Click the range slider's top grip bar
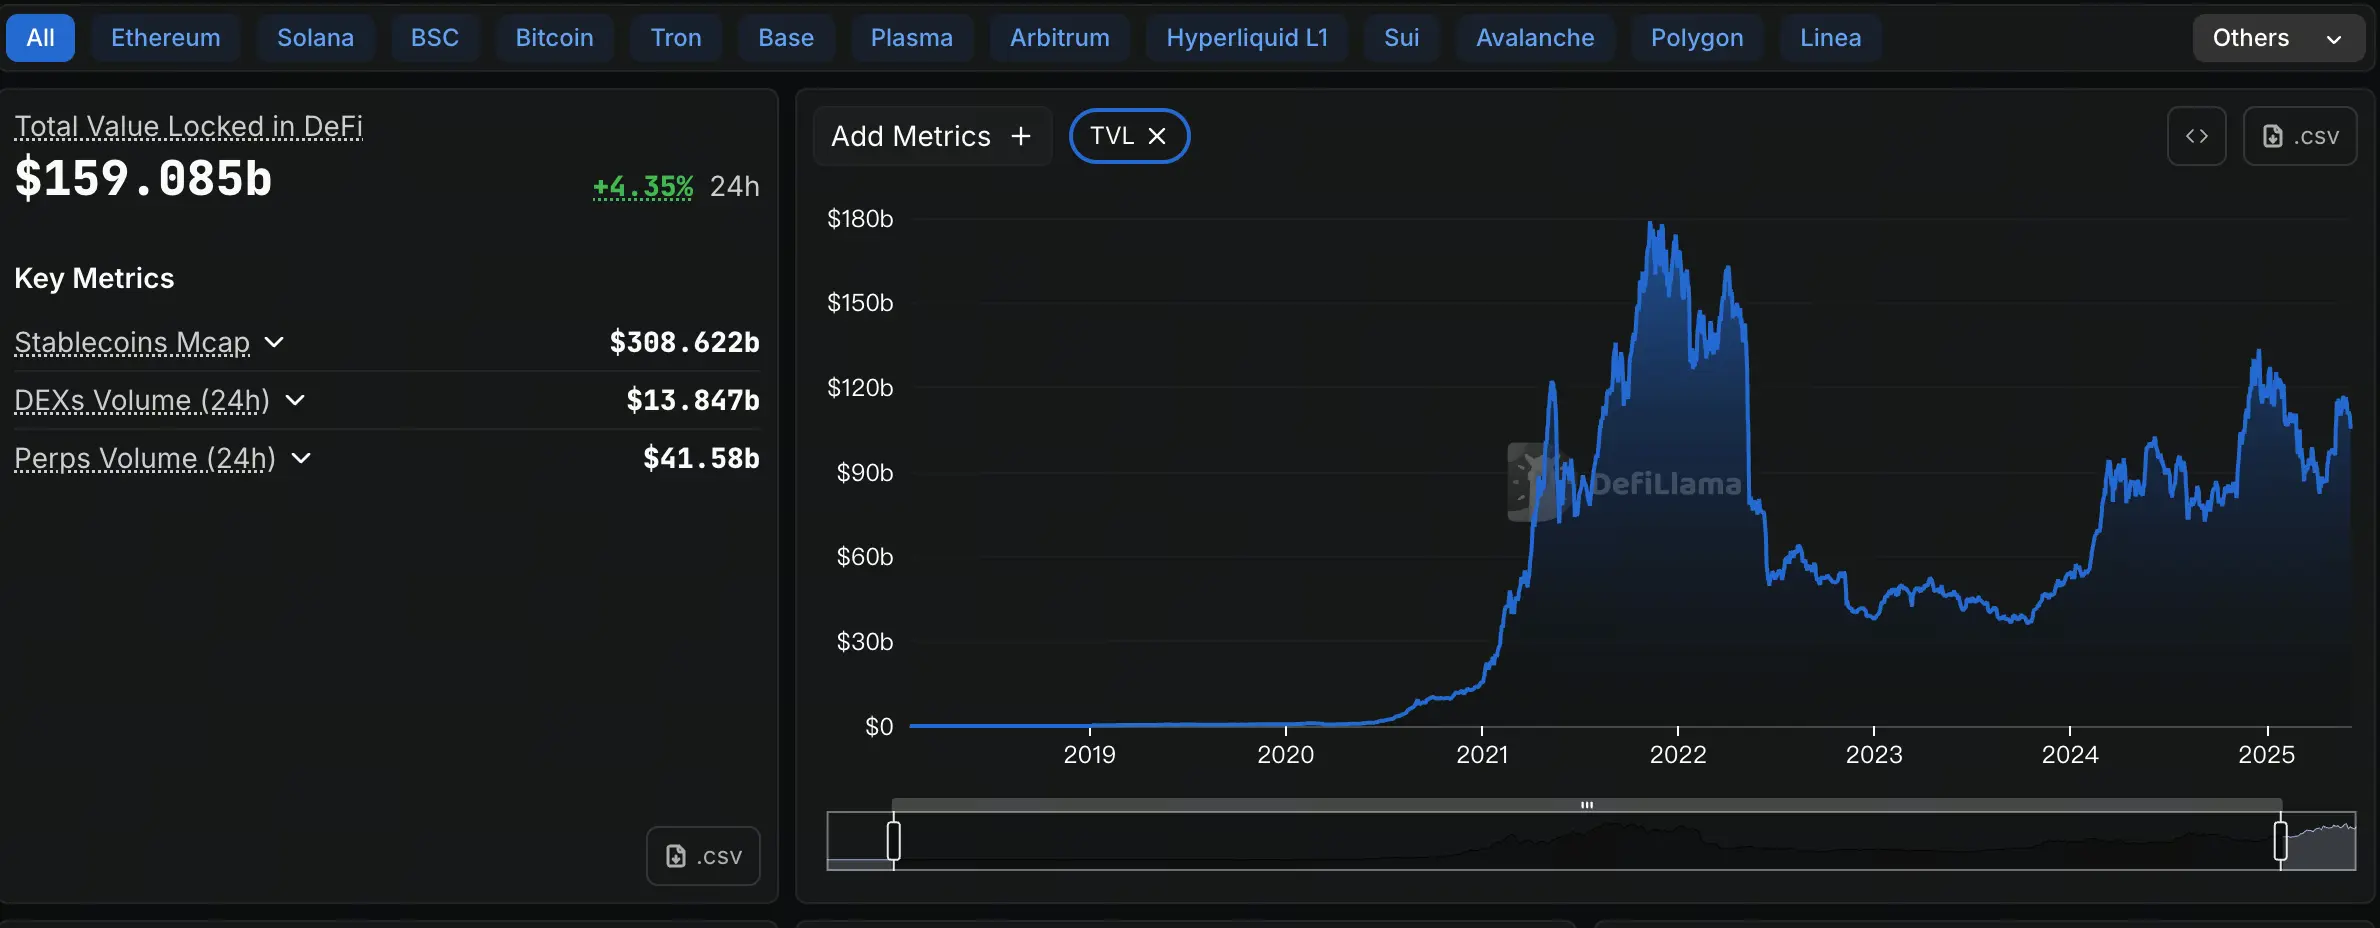 click(x=1587, y=805)
